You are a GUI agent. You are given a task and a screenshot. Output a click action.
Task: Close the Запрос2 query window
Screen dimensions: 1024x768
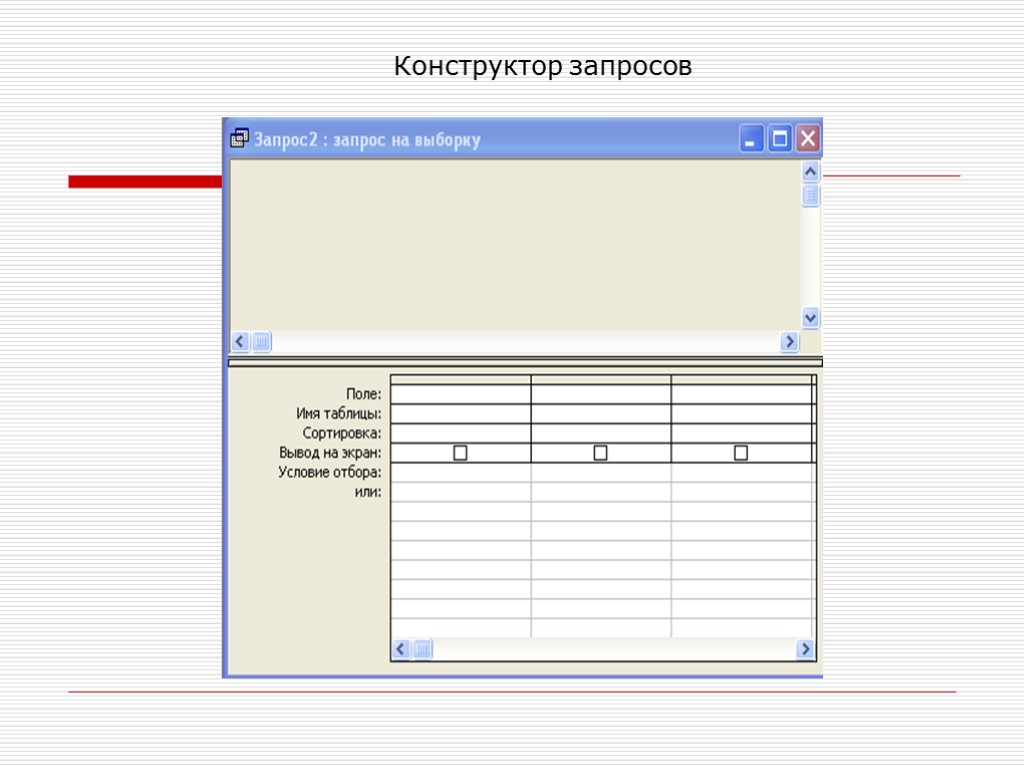(807, 138)
